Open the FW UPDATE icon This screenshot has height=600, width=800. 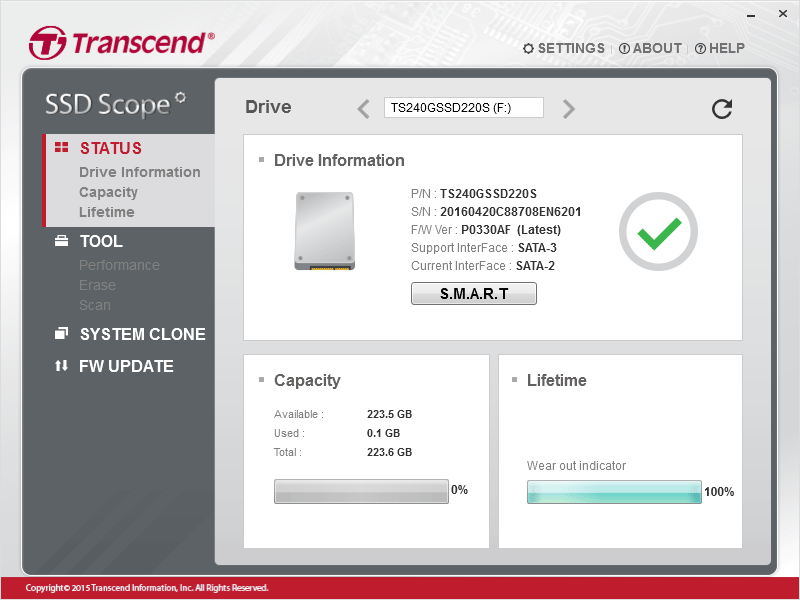pyautogui.click(x=60, y=366)
